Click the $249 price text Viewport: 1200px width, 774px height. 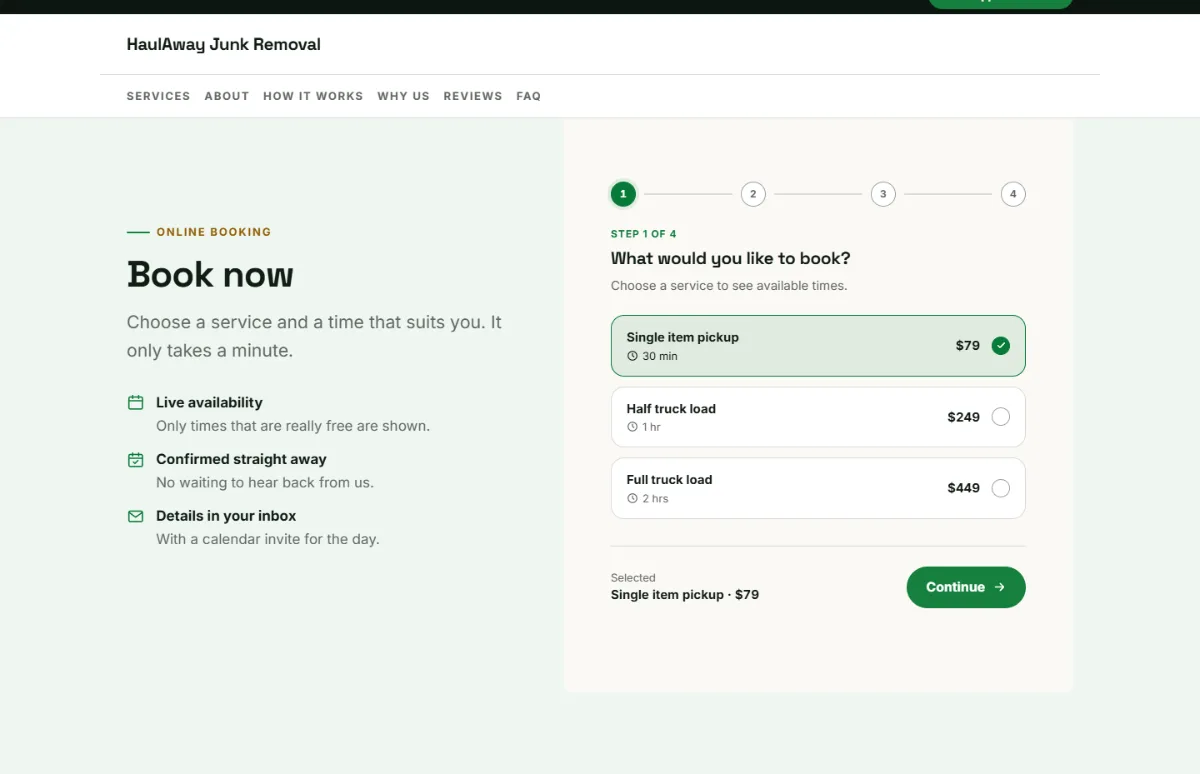click(964, 417)
